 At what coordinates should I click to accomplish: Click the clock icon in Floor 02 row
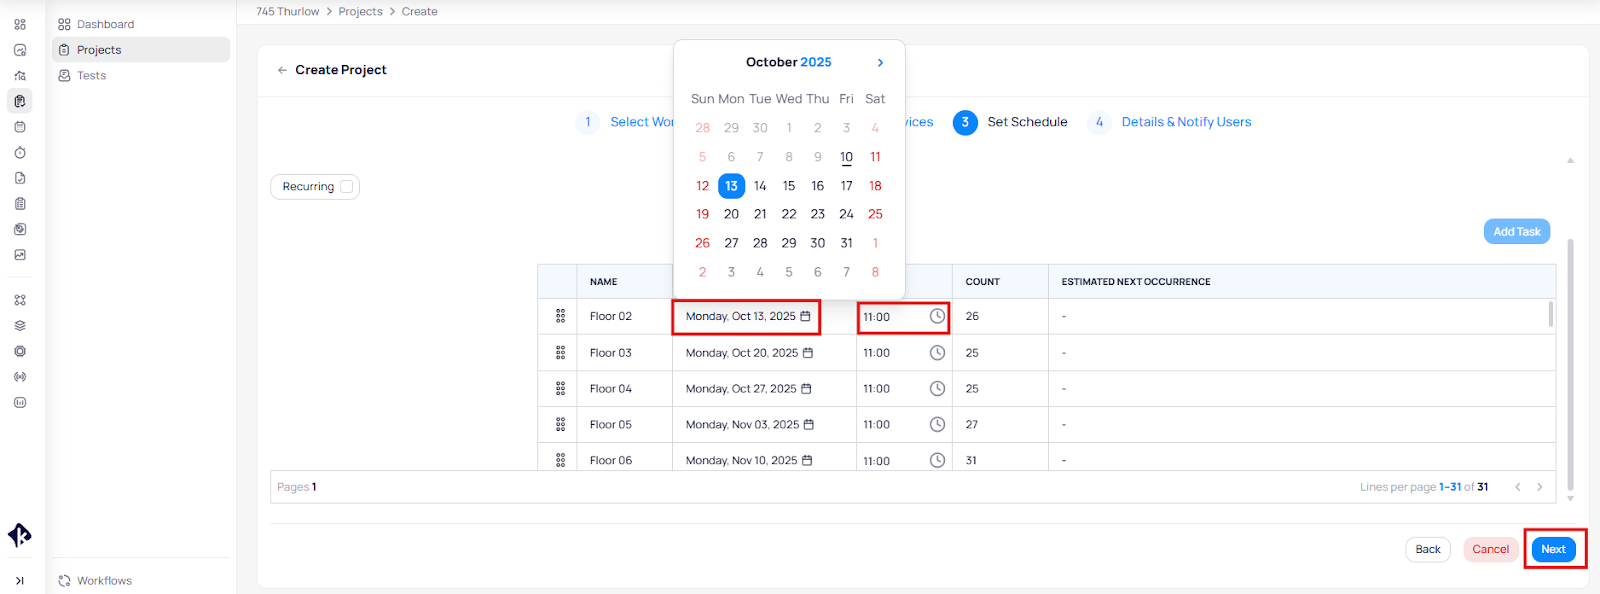tap(937, 316)
